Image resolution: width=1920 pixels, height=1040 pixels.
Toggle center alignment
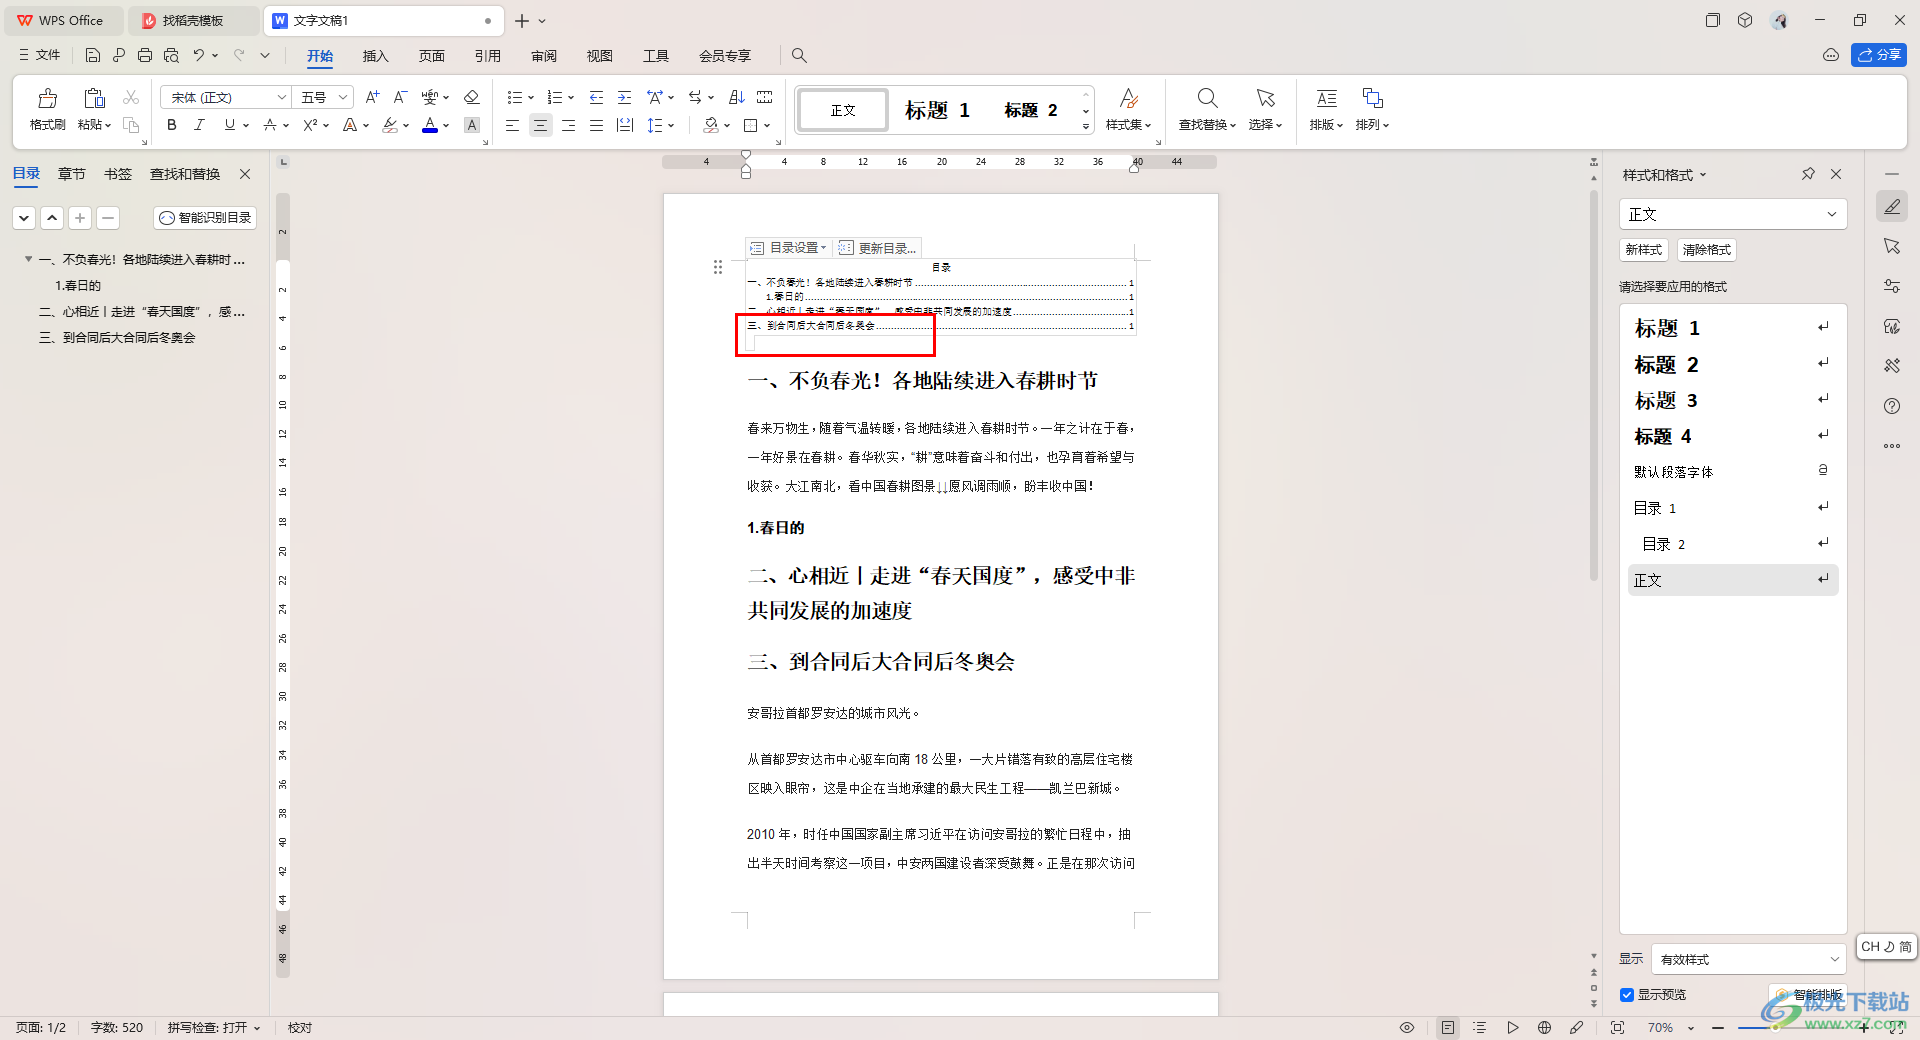pos(540,125)
